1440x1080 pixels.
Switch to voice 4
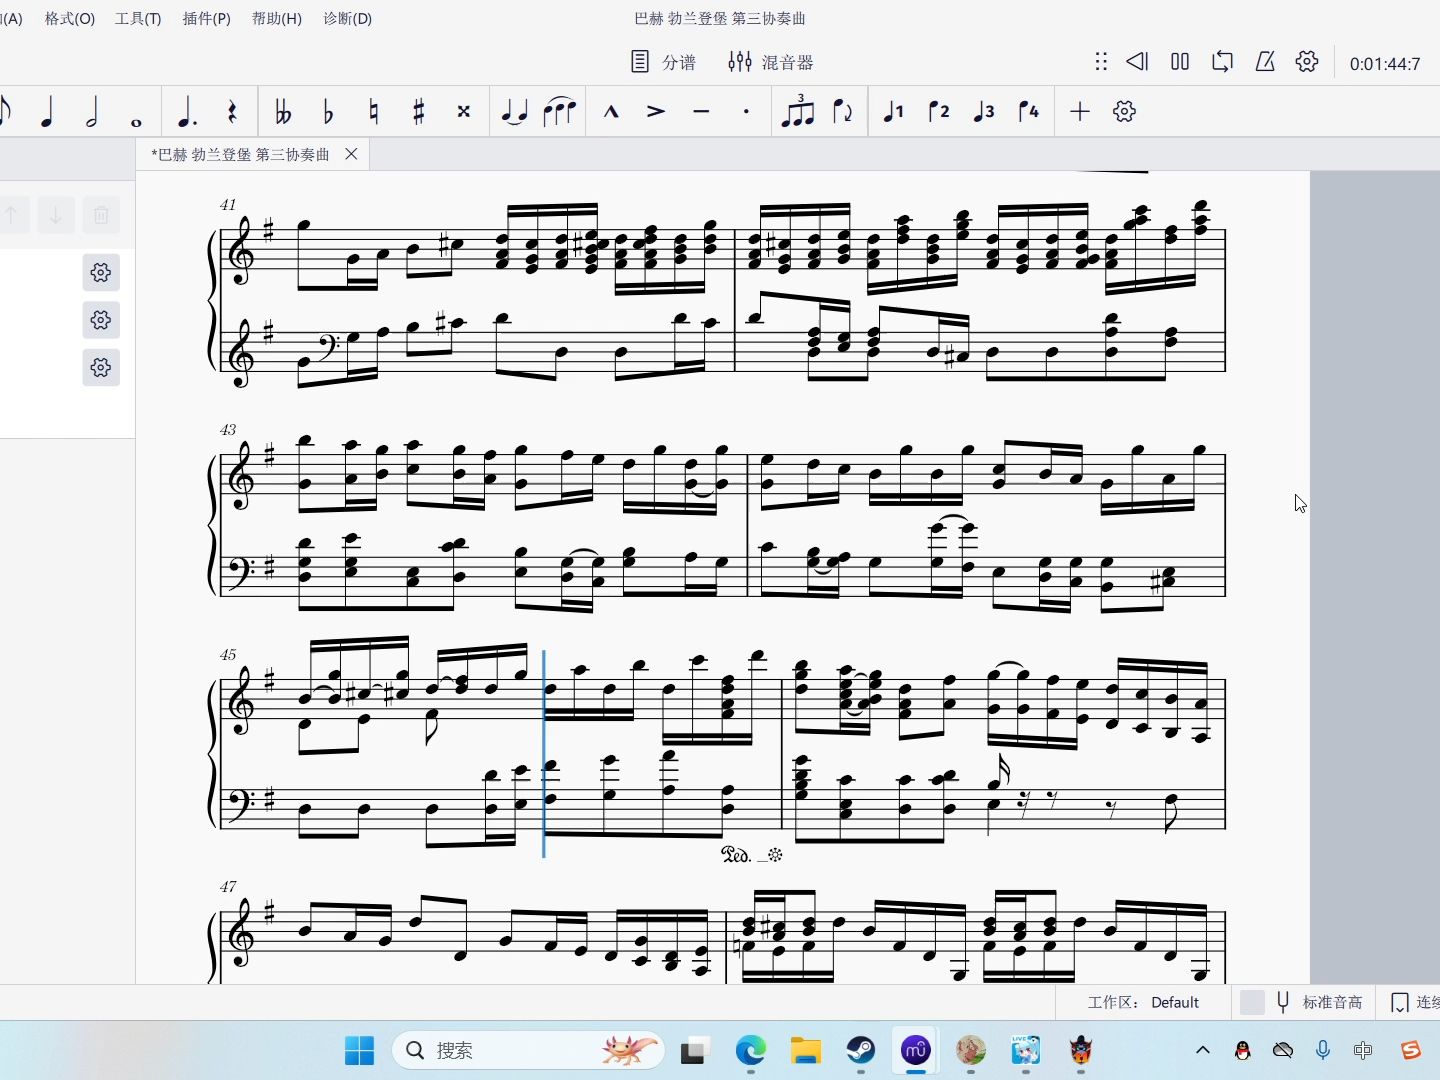(1029, 112)
